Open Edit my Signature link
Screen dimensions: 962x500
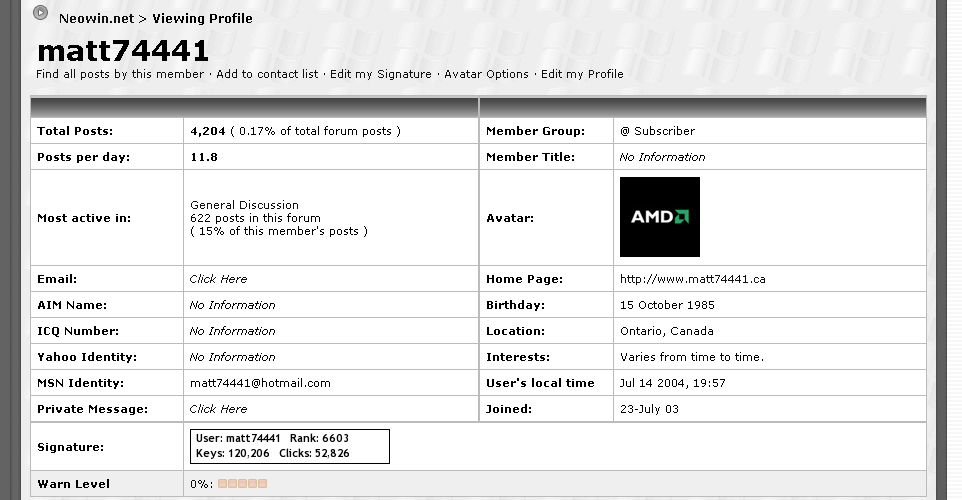click(x=381, y=74)
